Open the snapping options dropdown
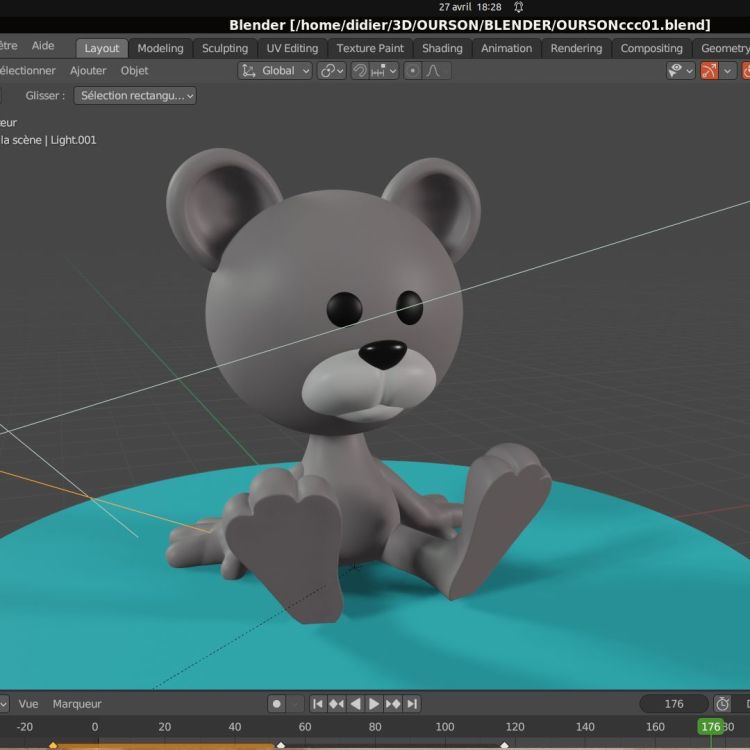This screenshot has width=750, height=750. pyautogui.click(x=384, y=71)
